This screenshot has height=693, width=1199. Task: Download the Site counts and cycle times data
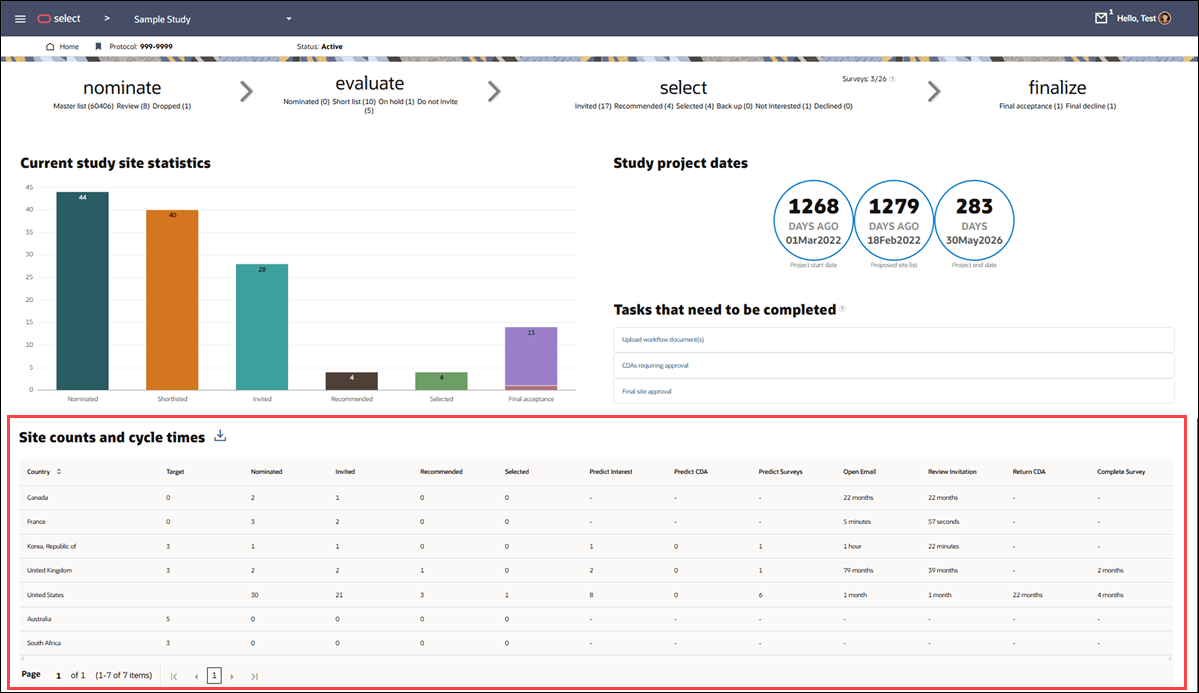click(219, 436)
